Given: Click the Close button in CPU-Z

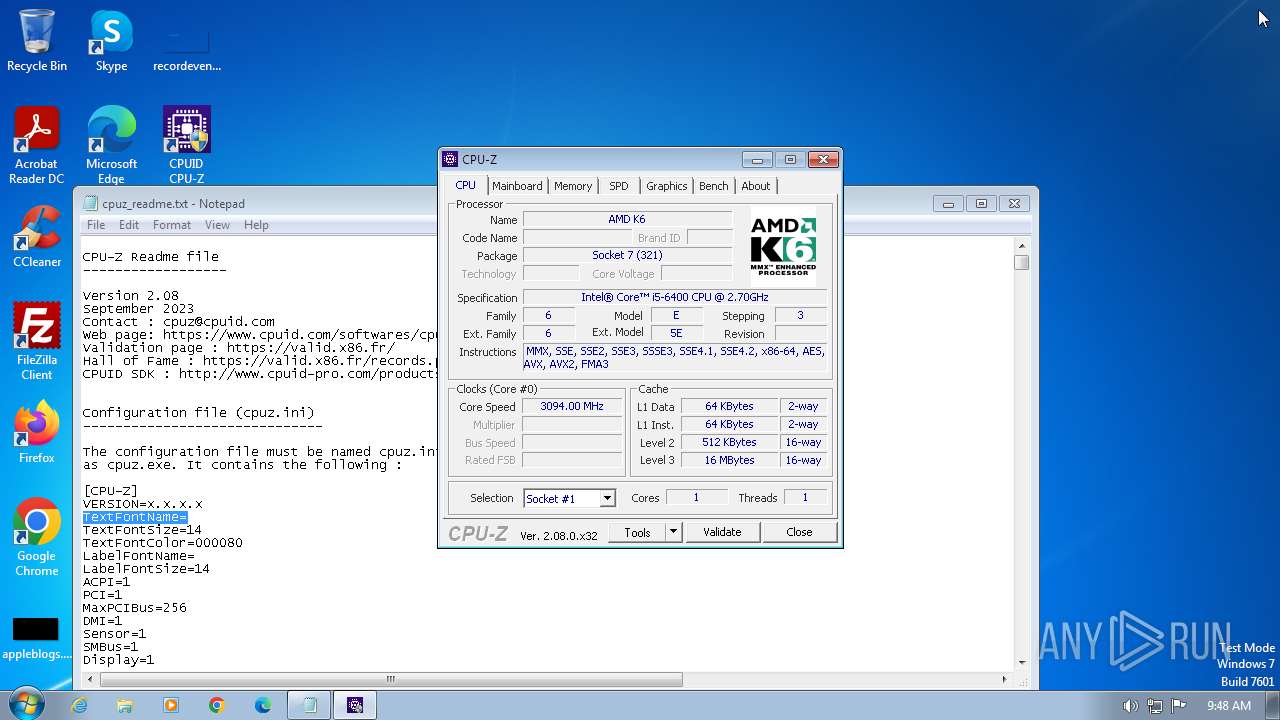Looking at the screenshot, I should (x=799, y=532).
